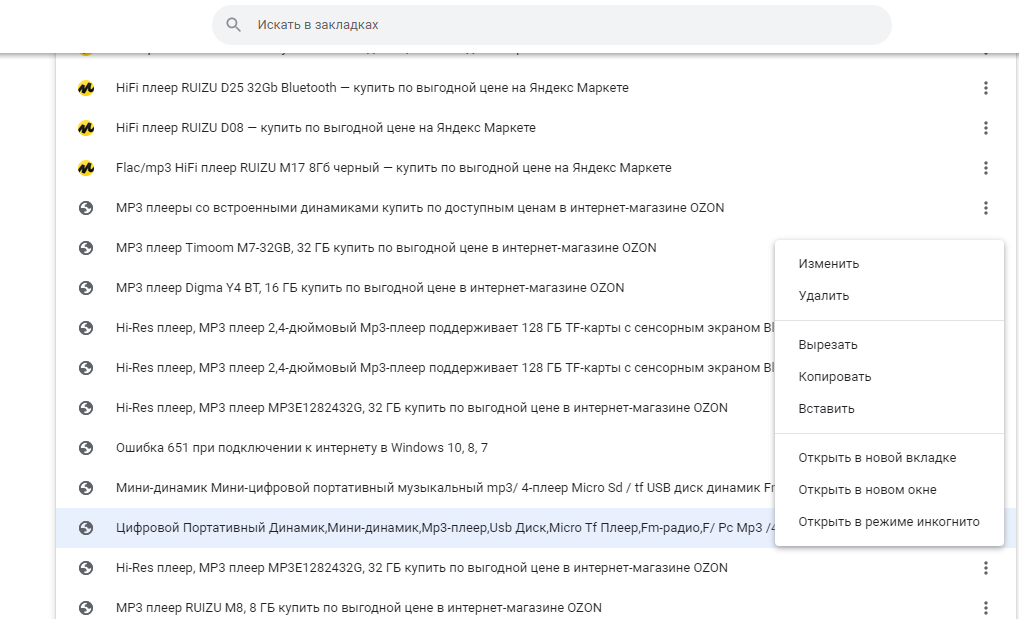Image resolution: width=1019 pixels, height=619 pixels.
Task: Choose 'Удалить' in context menu
Action: pos(823,296)
